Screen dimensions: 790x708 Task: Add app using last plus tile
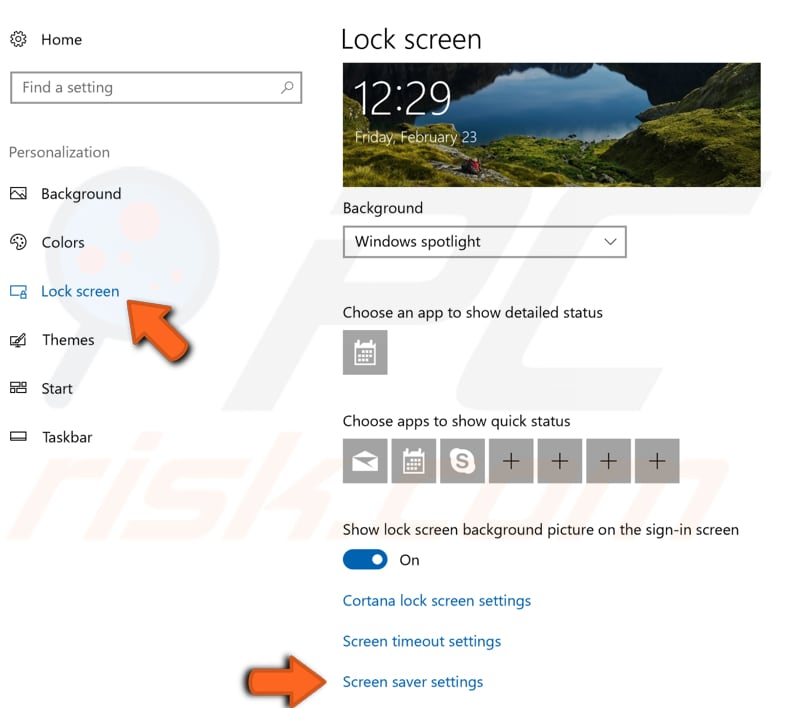[657, 461]
